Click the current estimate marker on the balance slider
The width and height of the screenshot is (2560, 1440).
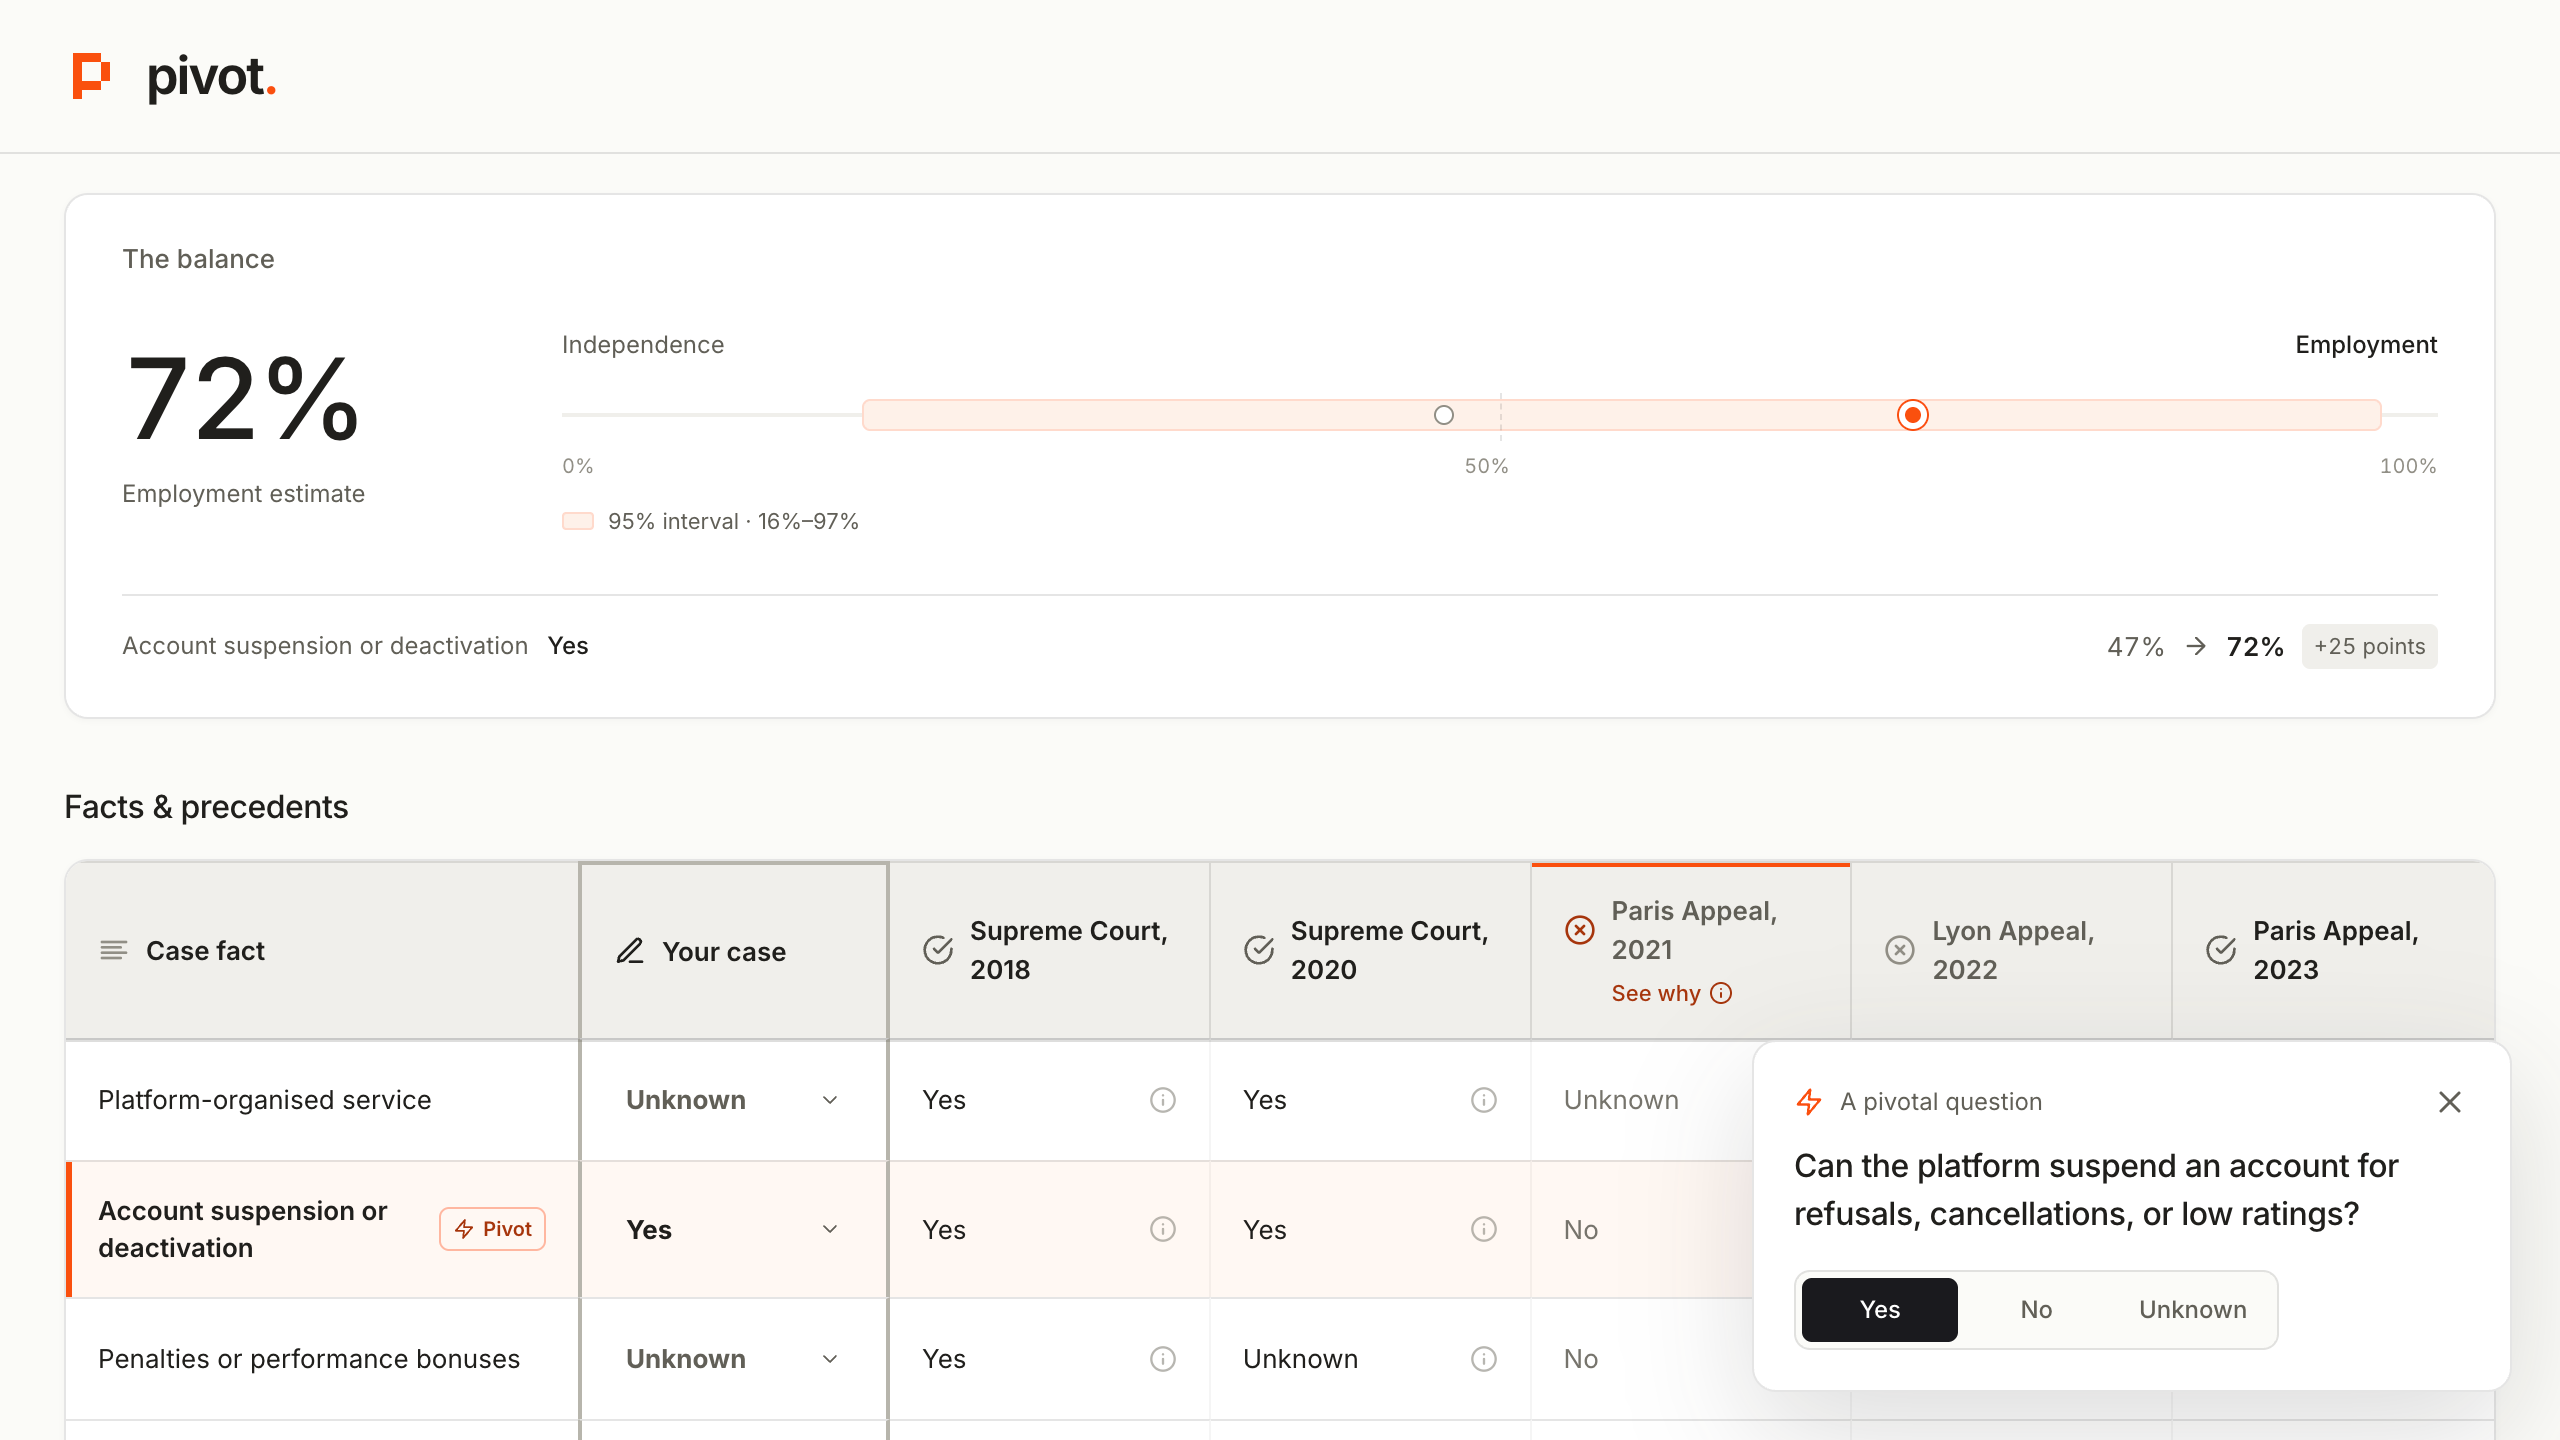pos(1913,415)
